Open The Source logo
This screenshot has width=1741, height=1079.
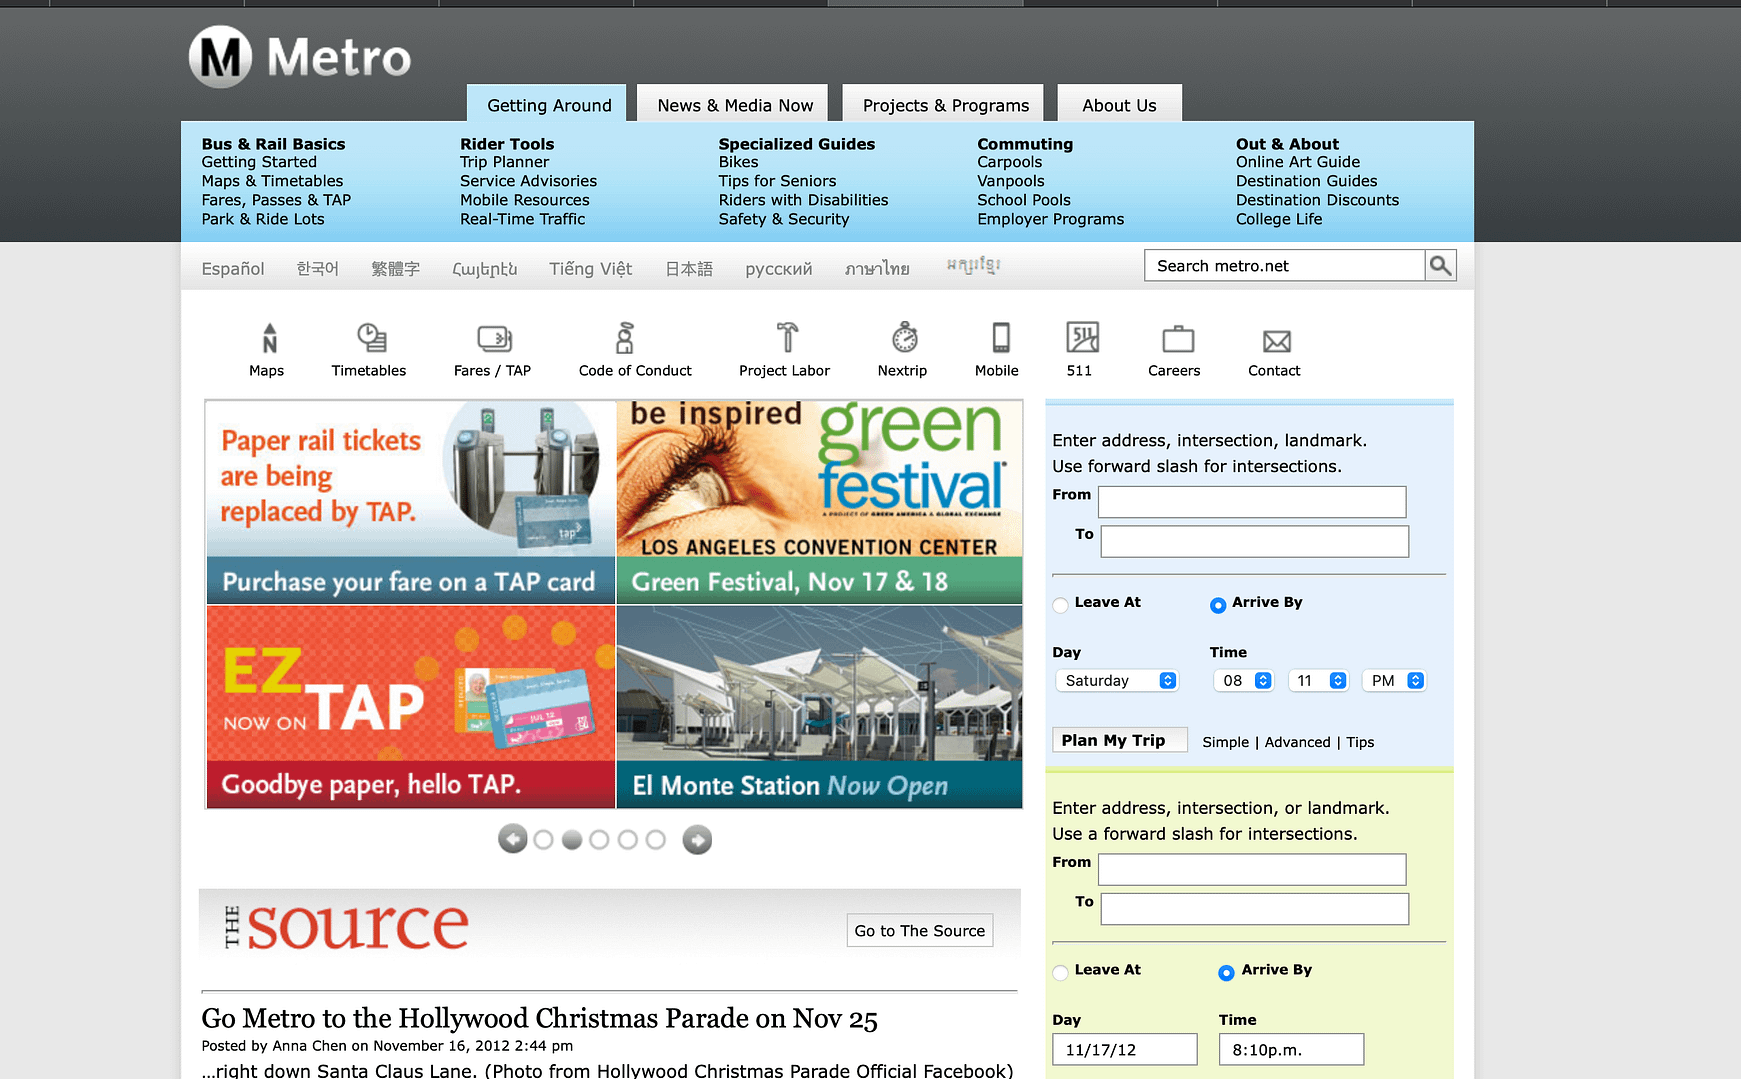point(346,926)
